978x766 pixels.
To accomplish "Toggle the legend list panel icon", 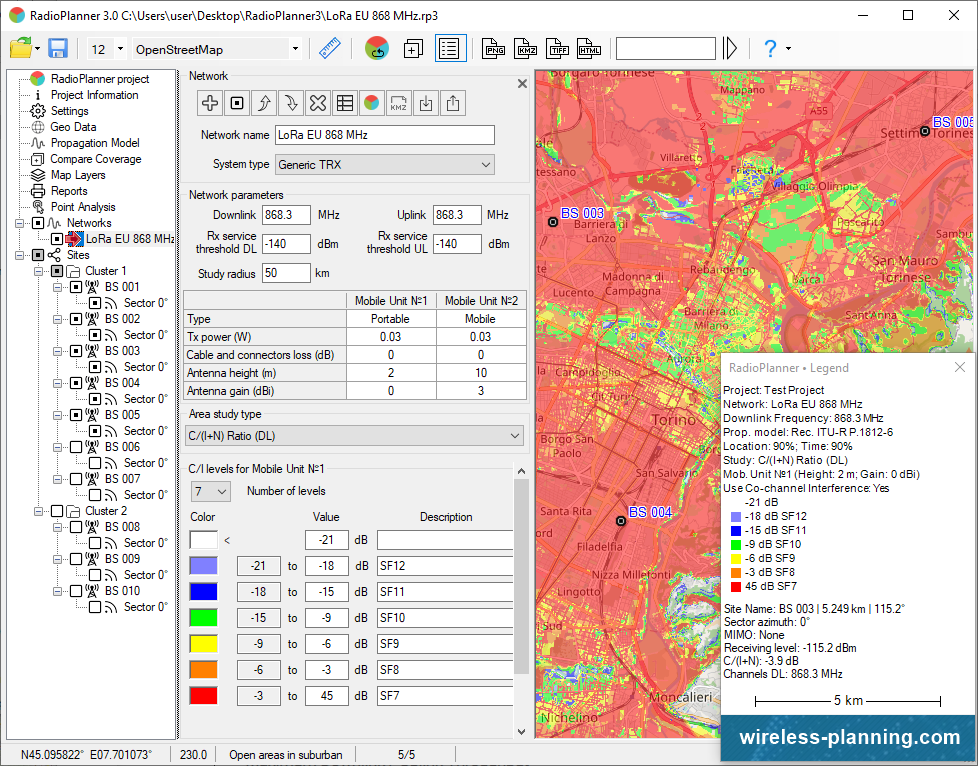I will [x=450, y=48].
